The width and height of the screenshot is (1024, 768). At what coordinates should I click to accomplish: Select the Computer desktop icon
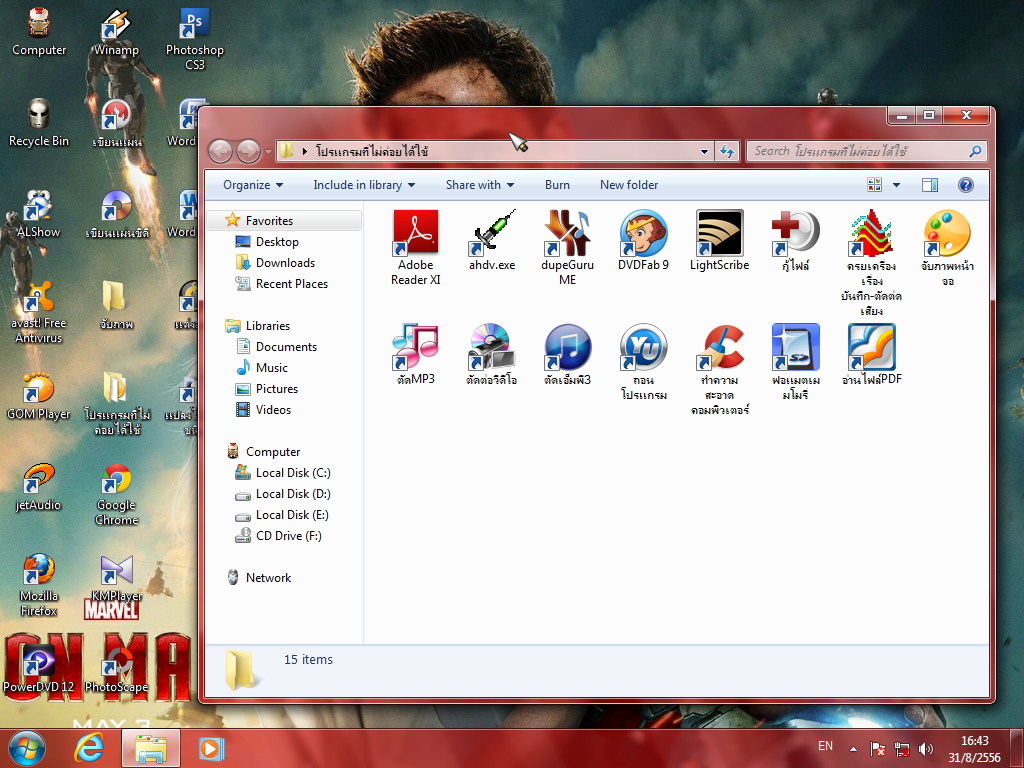(x=39, y=33)
